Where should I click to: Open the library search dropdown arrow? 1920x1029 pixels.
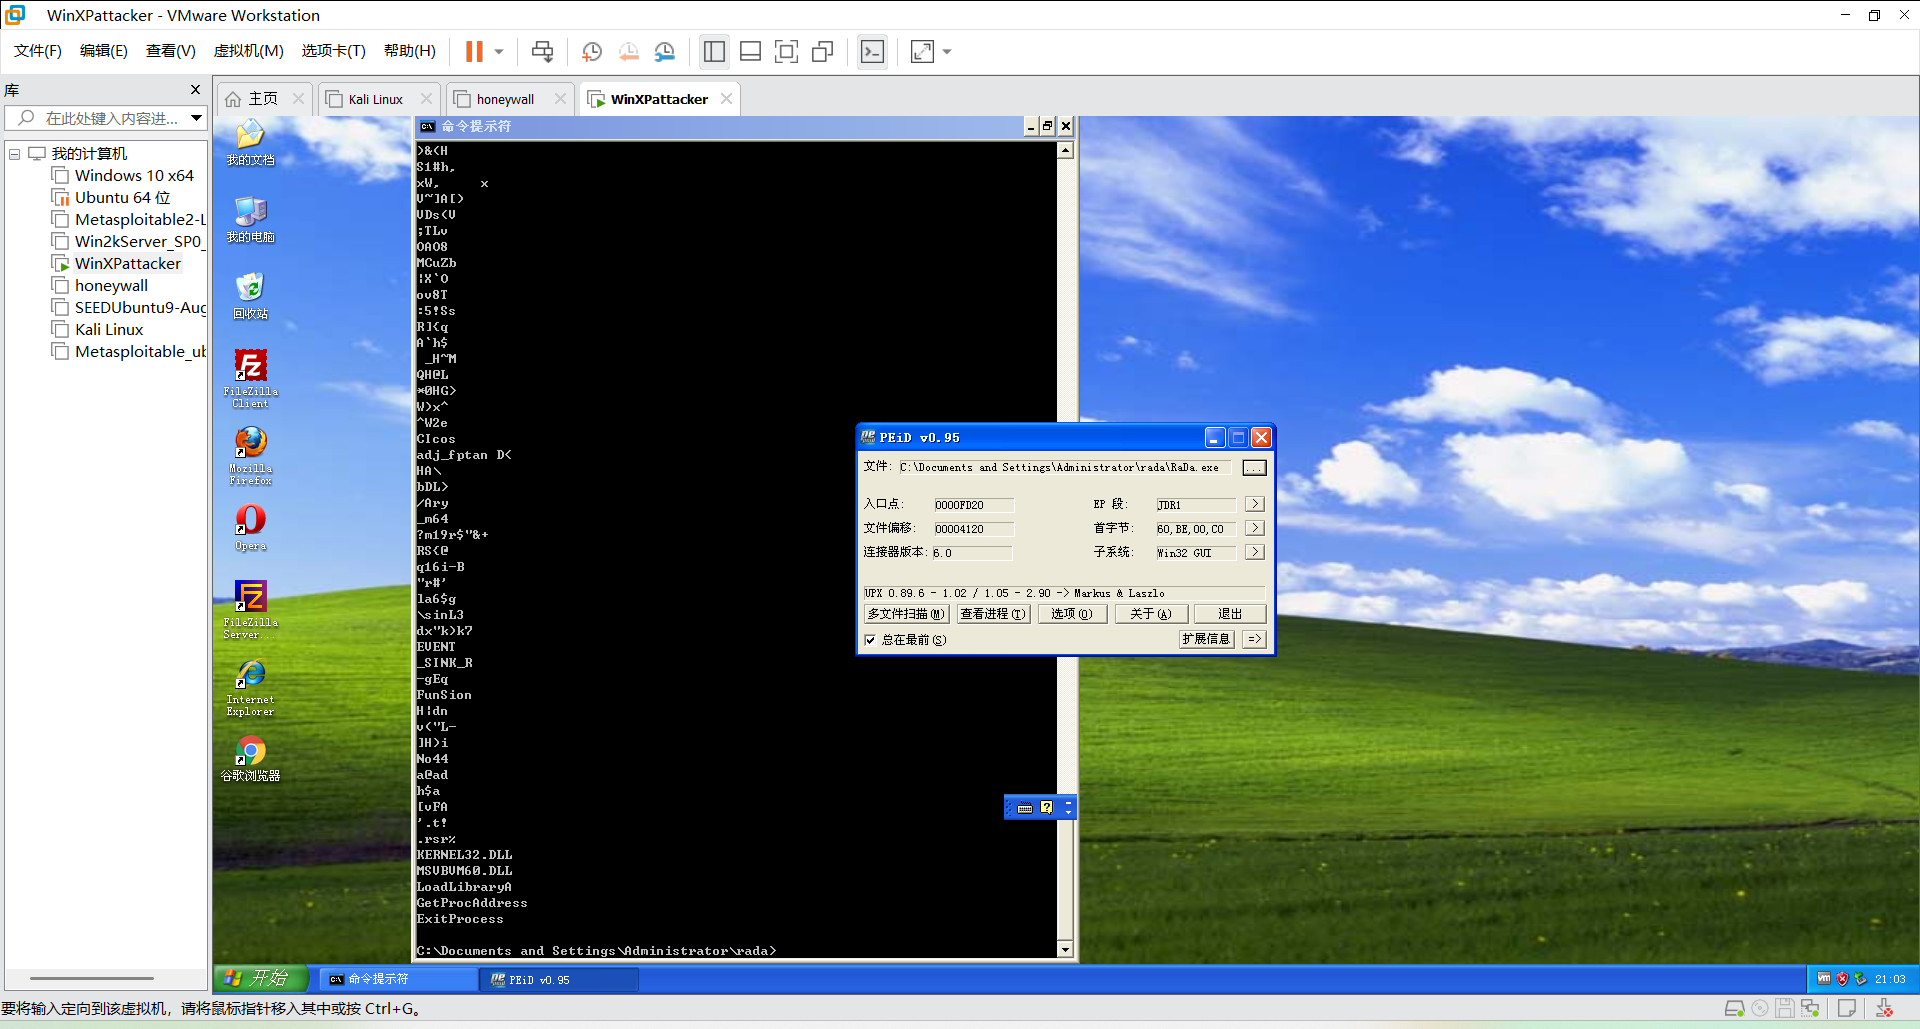(196, 118)
